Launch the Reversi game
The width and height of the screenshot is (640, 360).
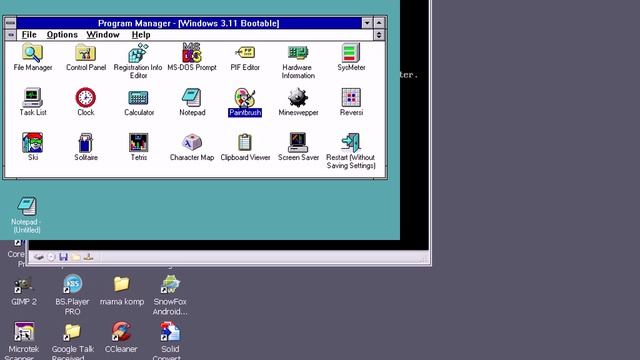coord(351,102)
